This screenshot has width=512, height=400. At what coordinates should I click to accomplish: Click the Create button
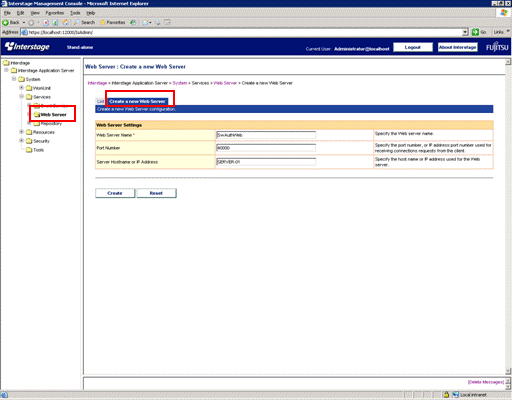coord(115,193)
